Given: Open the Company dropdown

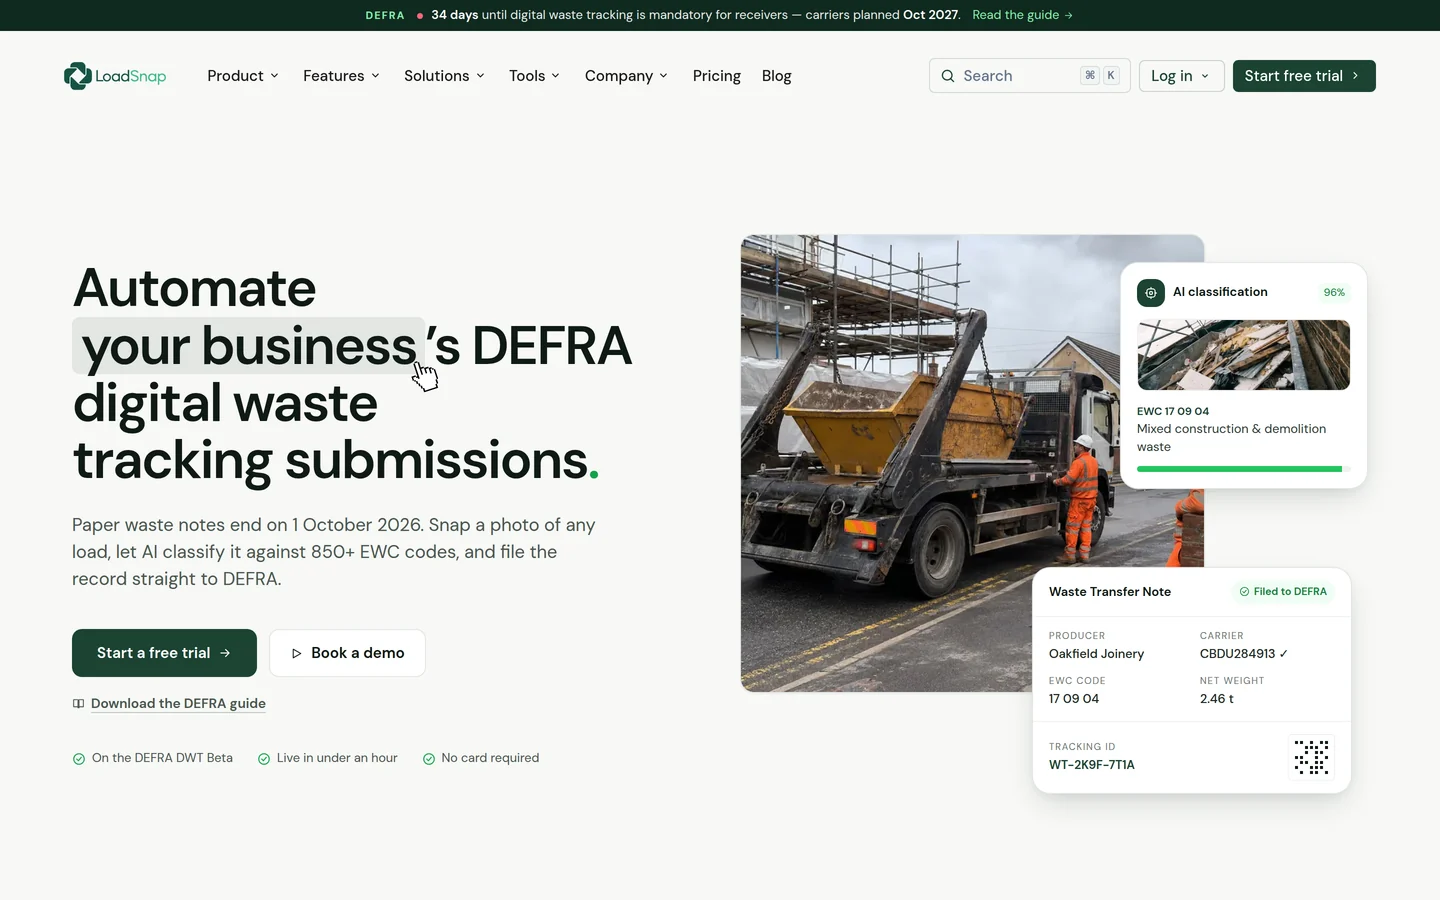Looking at the screenshot, I should coord(626,76).
